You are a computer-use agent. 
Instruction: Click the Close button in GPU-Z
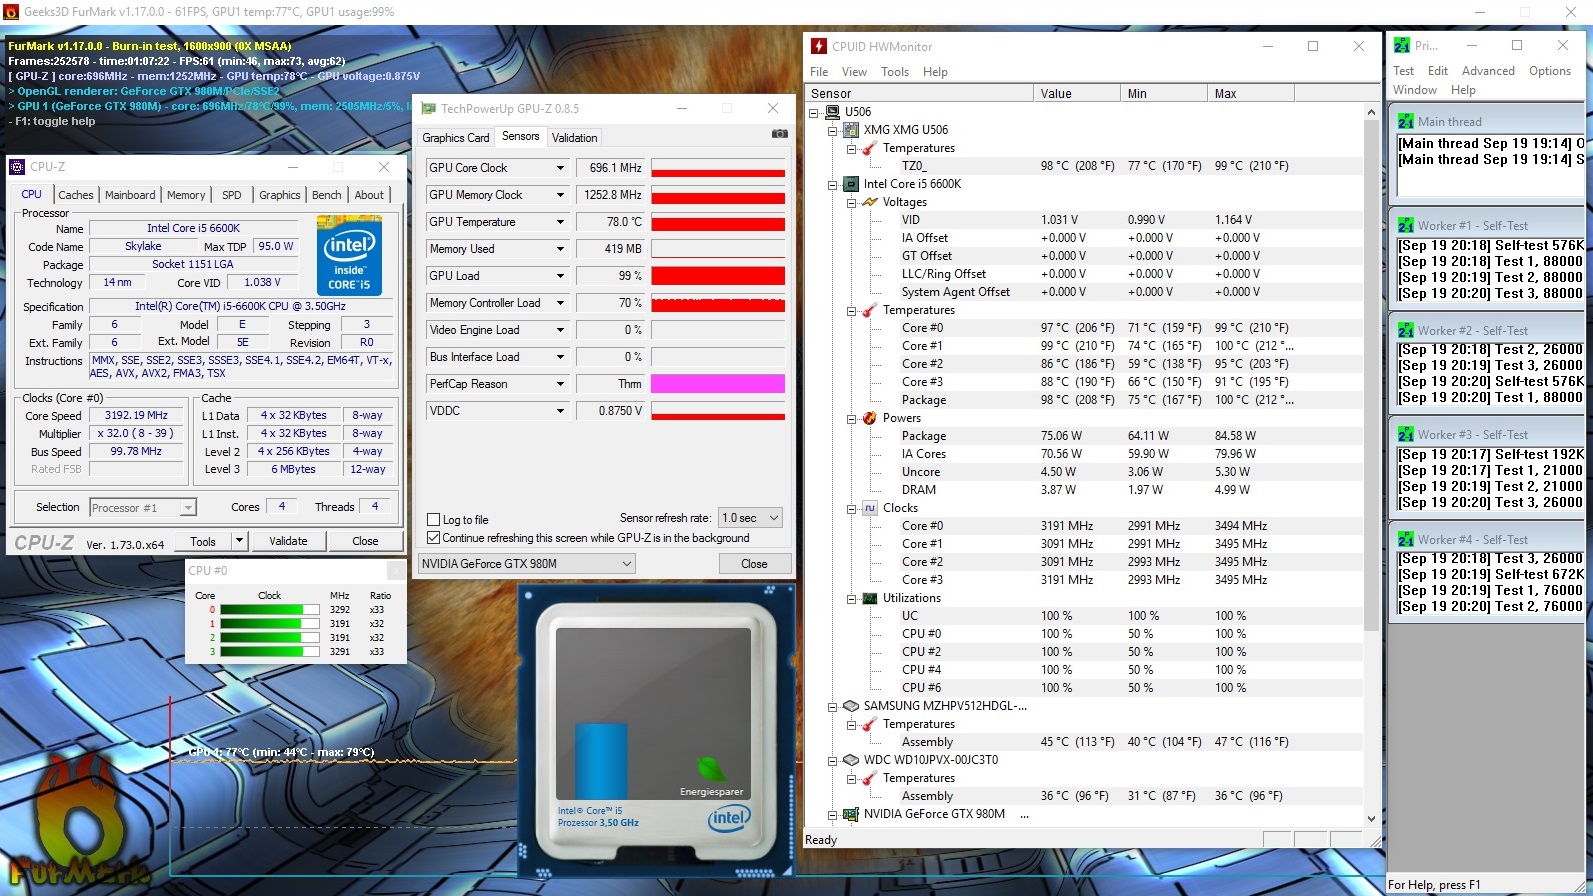[x=754, y=564]
